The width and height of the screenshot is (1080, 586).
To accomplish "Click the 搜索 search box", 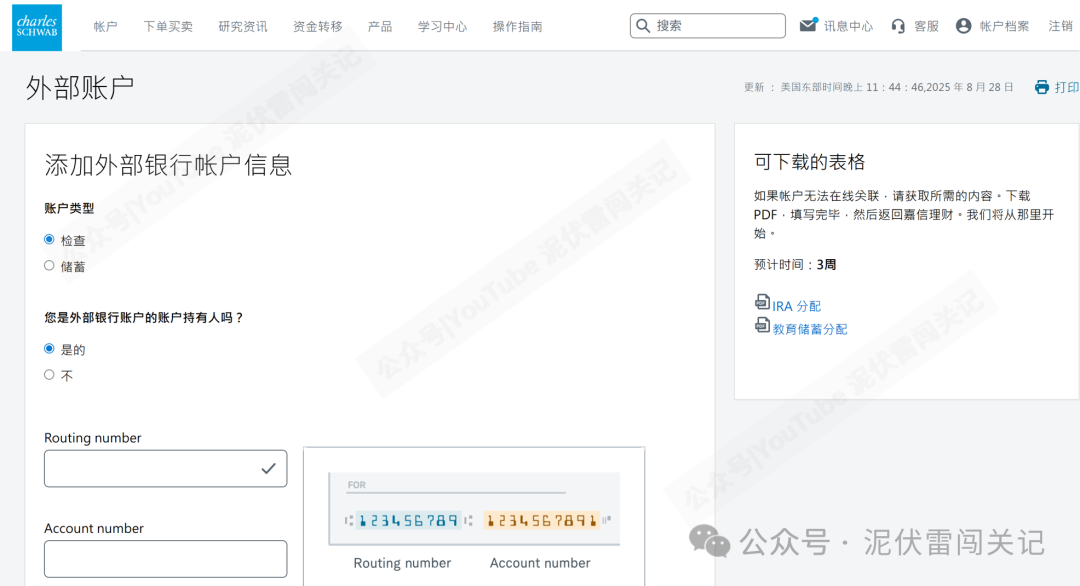I will [x=710, y=25].
